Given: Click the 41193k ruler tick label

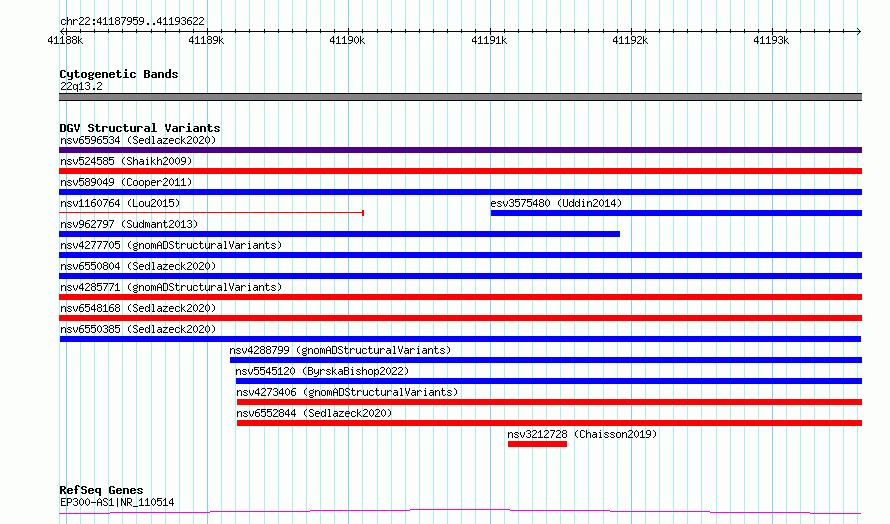Looking at the screenshot, I should pos(771,40).
